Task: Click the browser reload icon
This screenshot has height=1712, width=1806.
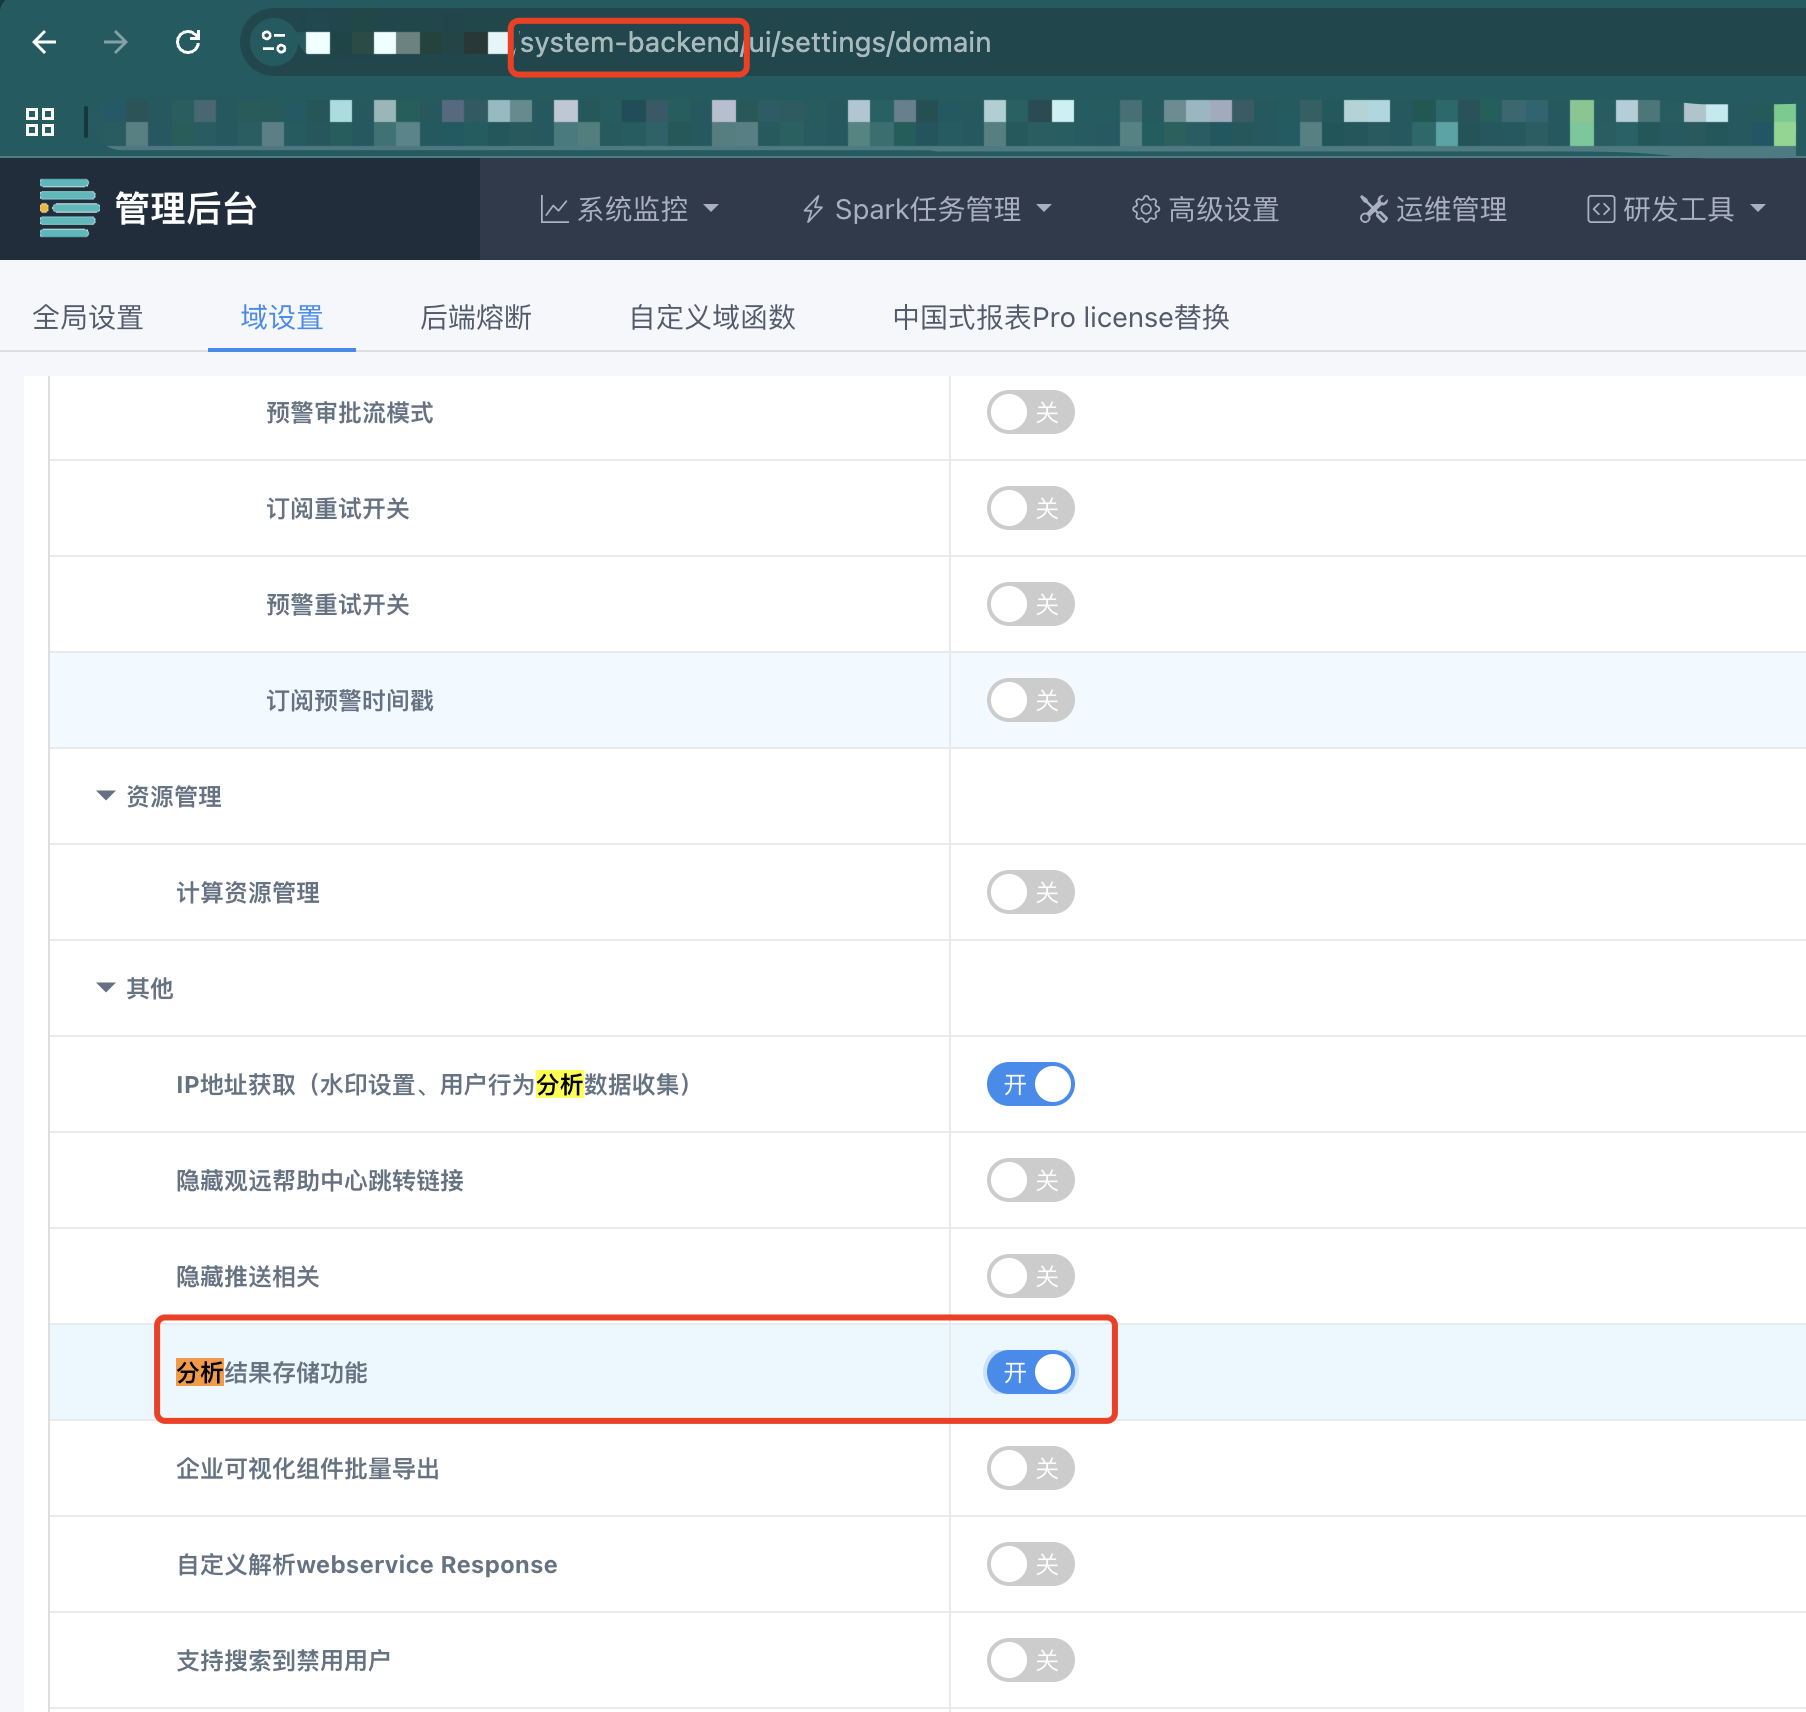Action: [x=188, y=43]
